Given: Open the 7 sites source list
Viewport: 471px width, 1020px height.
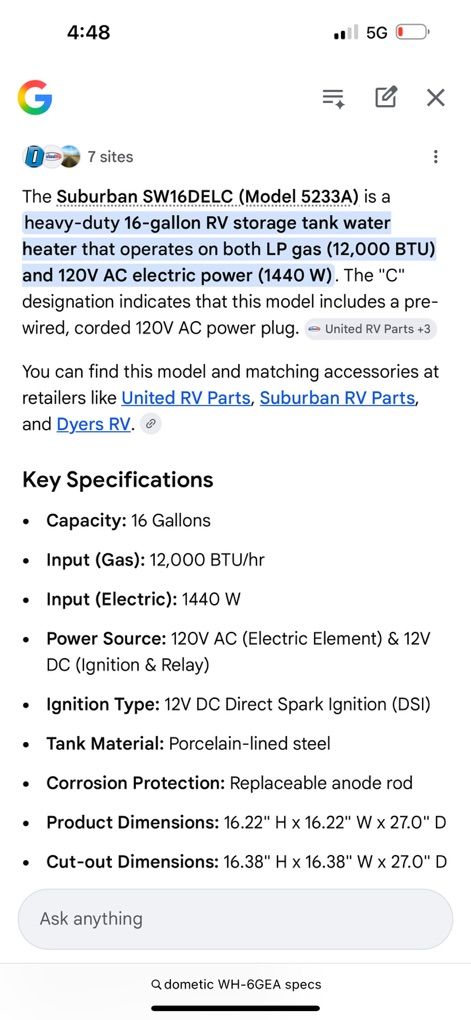Looking at the screenshot, I should click(110, 157).
